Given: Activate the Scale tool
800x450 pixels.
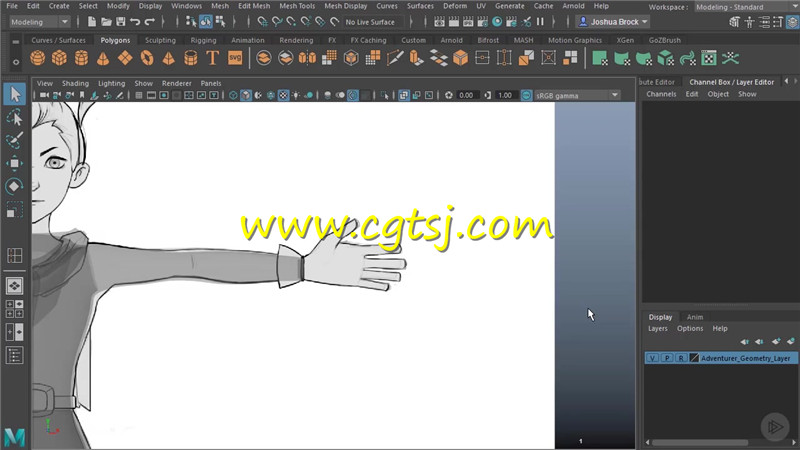Looking at the screenshot, I should [x=14, y=210].
